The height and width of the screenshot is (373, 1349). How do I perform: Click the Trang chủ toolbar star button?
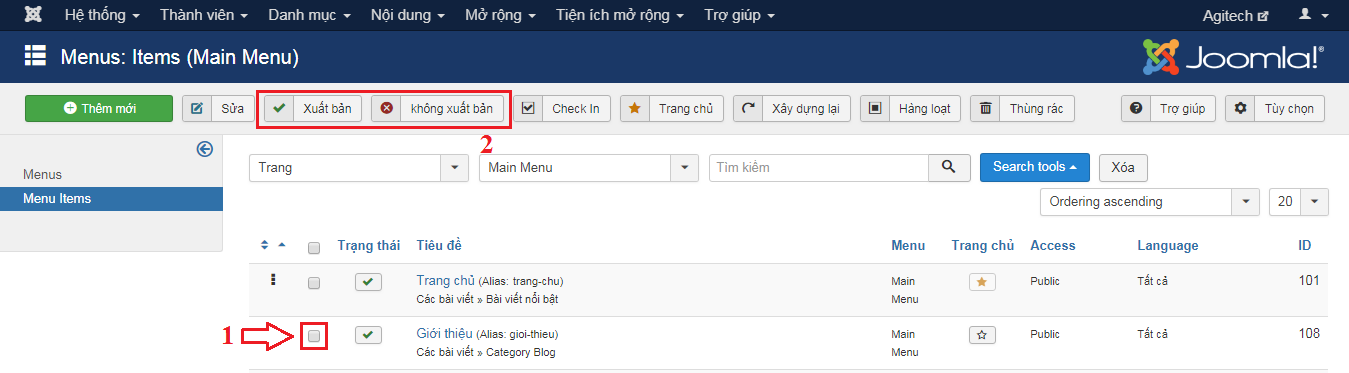click(671, 109)
